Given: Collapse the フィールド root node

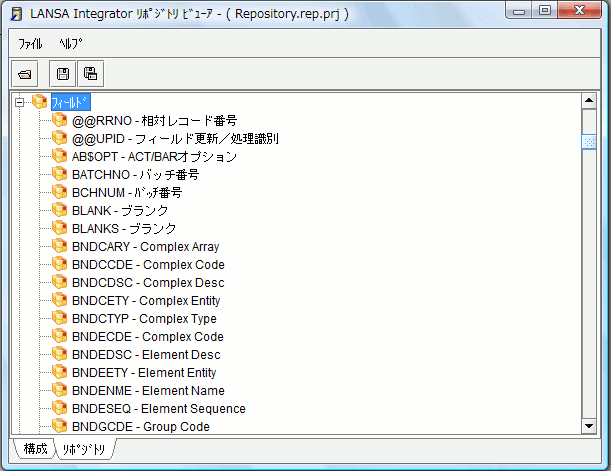Looking at the screenshot, I should coord(19,102).
